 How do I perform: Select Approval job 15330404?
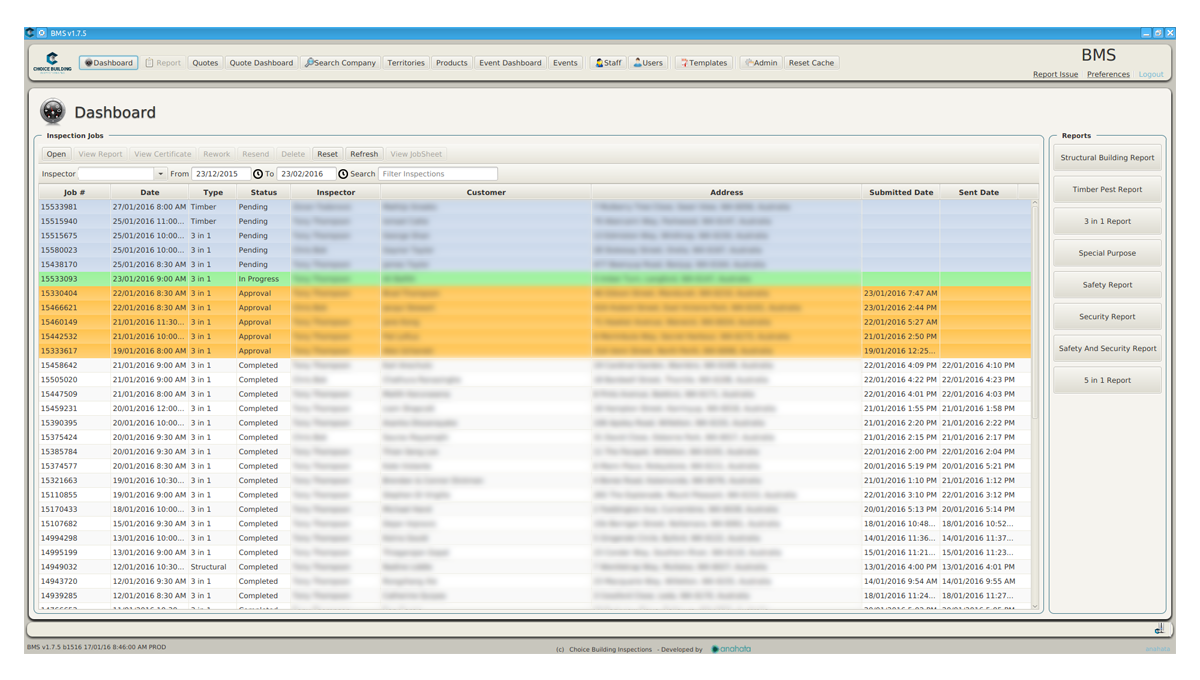534,294
